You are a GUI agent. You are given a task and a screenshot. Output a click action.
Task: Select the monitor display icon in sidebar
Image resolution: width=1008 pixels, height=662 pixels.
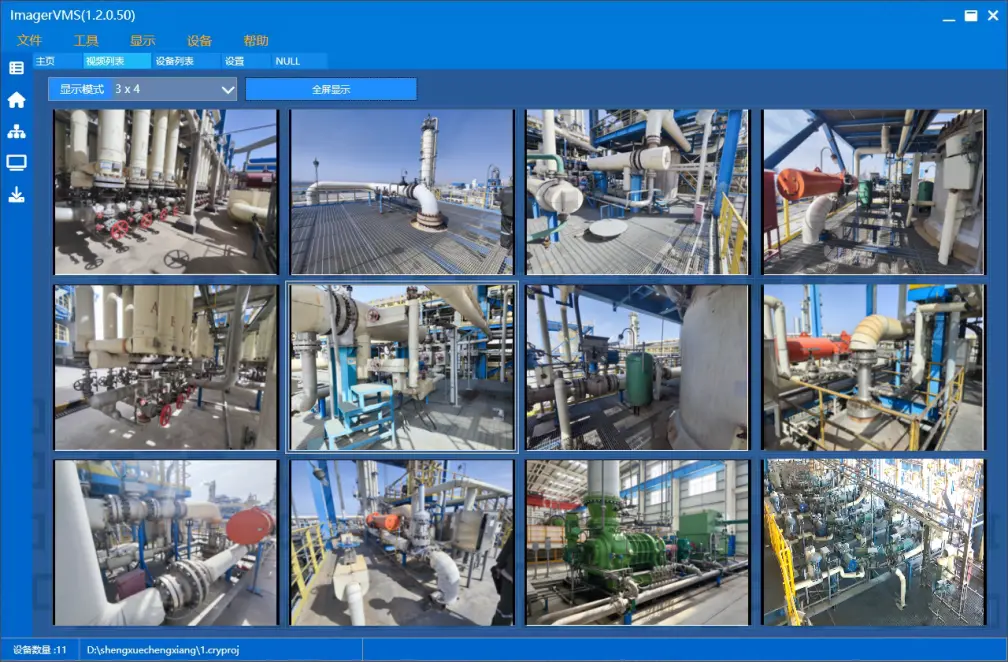coord(16,162)
